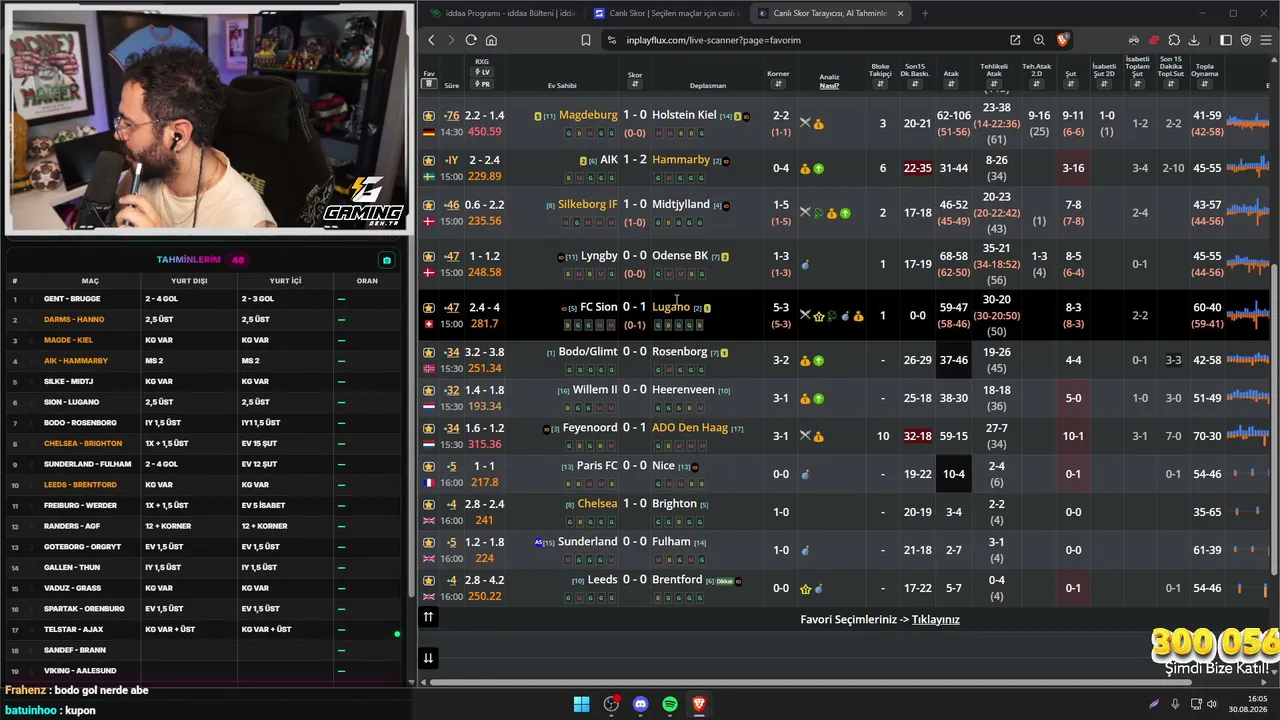
Task: Click the share icon in address bar
Action: point(1015,40)
